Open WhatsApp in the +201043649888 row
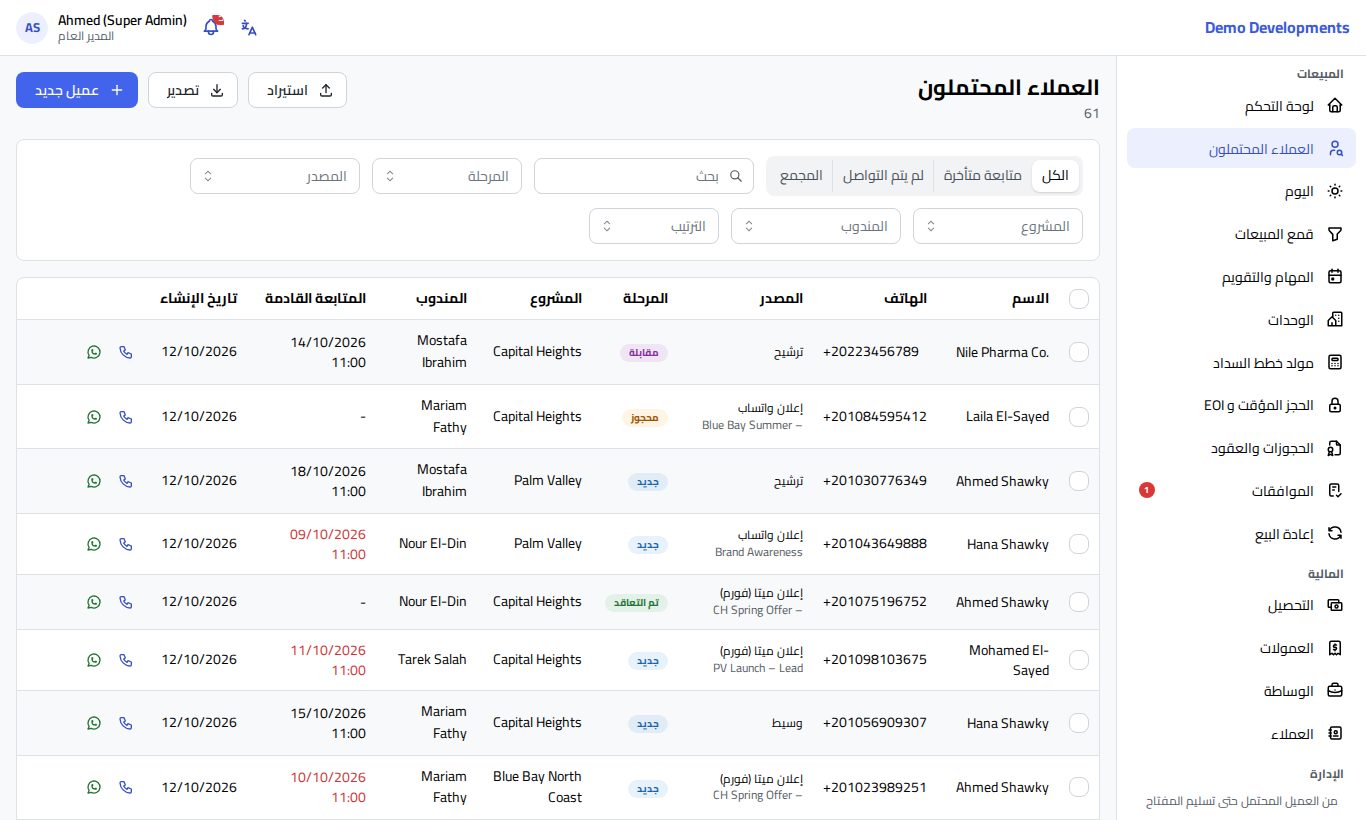 [94, 544]
